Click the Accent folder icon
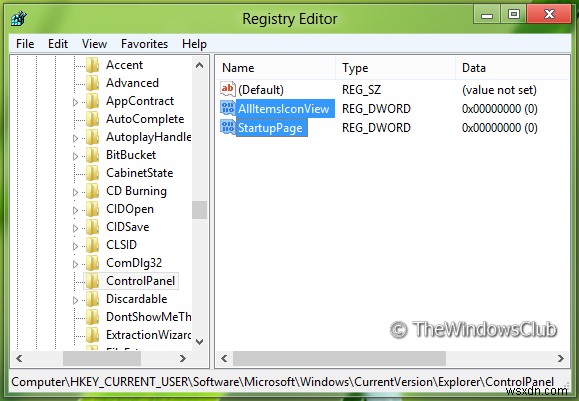This screenshot has height=401, width=579. (92, 65)
